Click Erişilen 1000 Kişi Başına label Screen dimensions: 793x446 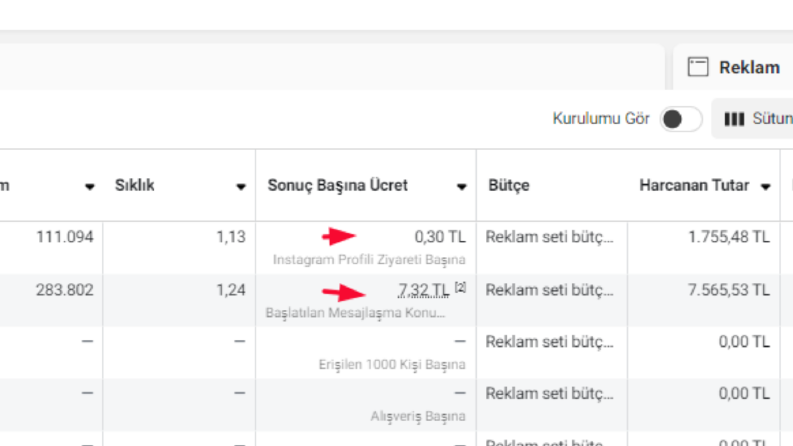[x=392, y=365]
